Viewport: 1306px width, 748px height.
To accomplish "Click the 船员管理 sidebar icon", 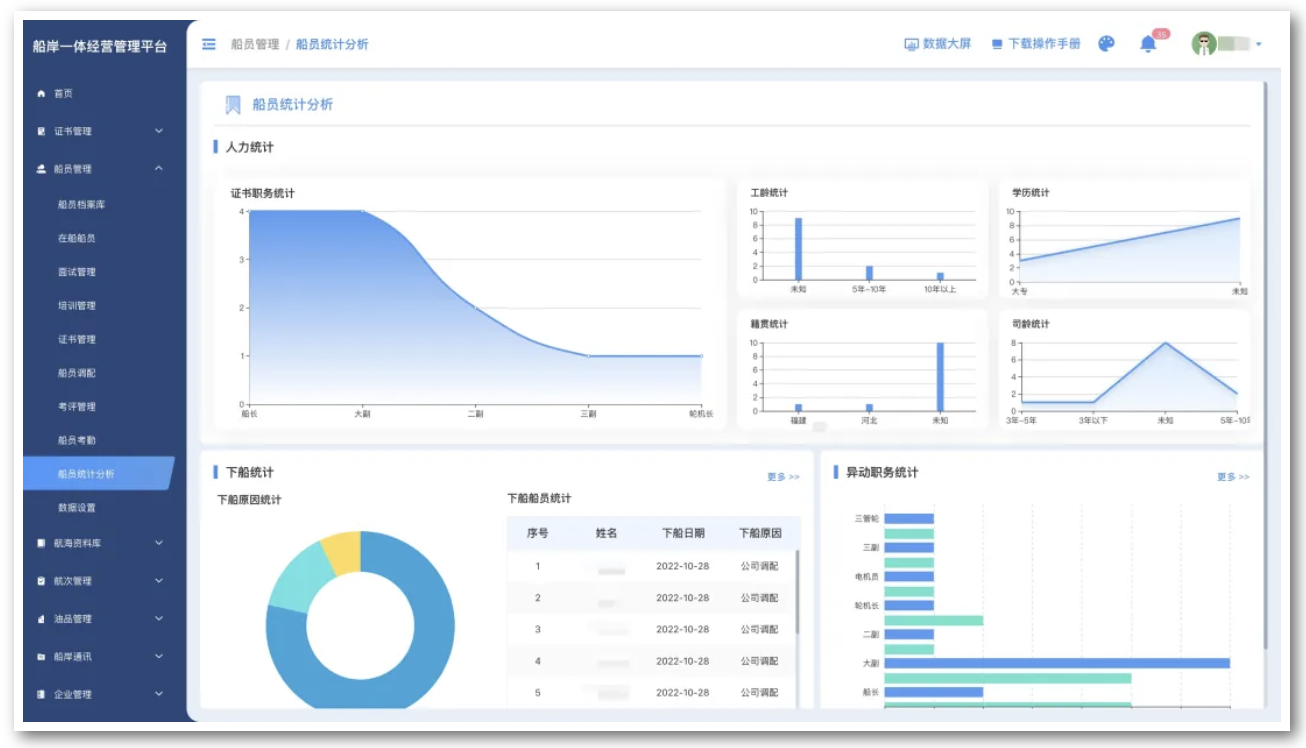I will 41,169.
